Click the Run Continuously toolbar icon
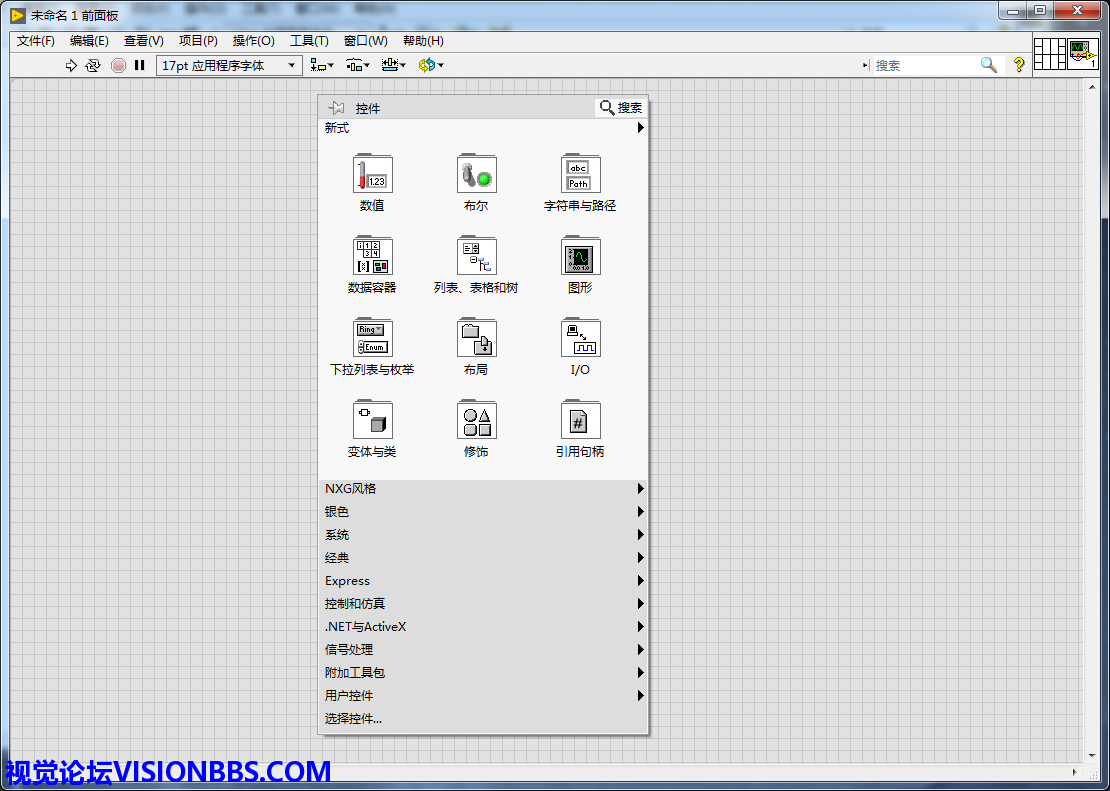 point(93,65)
